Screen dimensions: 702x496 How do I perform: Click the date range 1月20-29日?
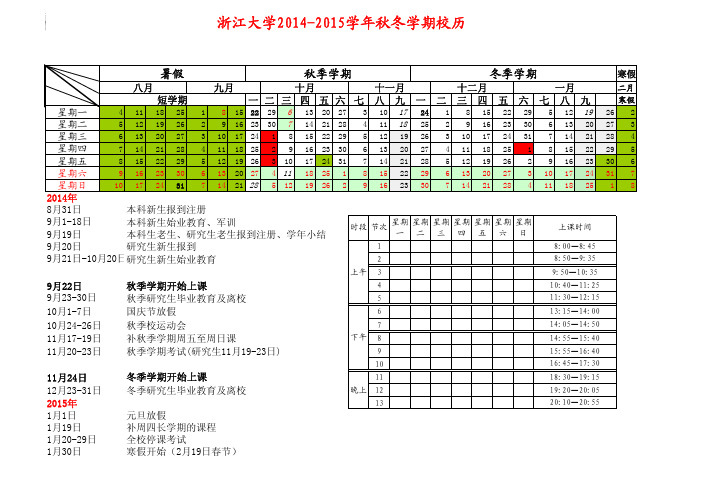(x=71, y=440)
